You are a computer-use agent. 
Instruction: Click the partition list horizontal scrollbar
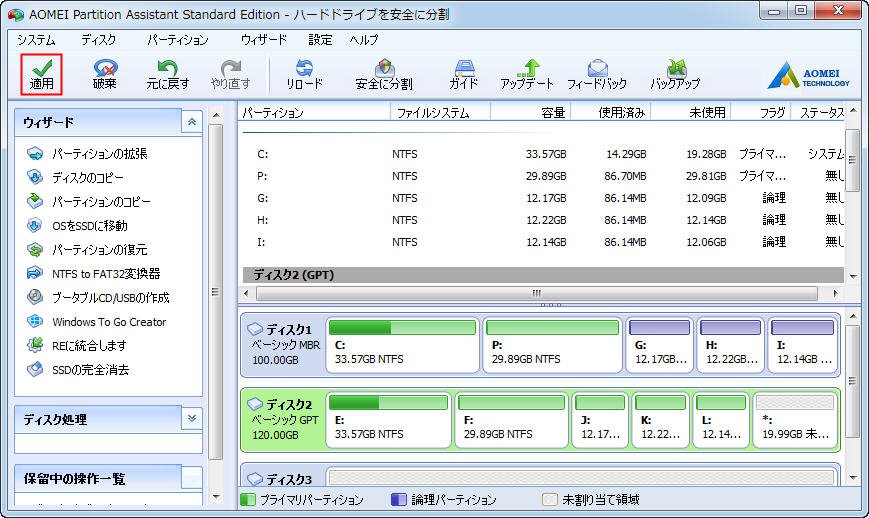click(536, 293)
